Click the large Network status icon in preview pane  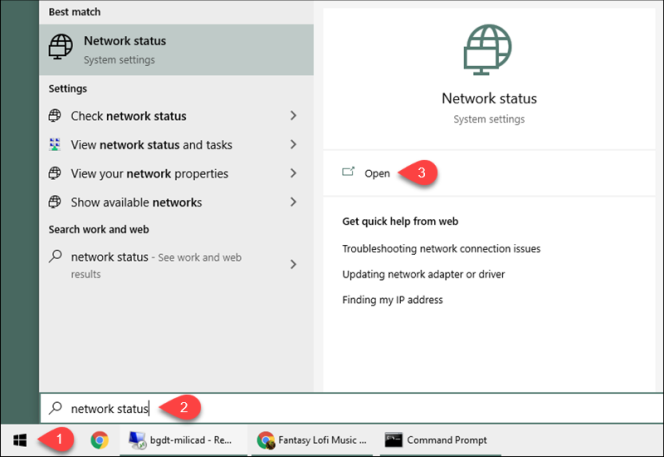(x=489, y=51)
